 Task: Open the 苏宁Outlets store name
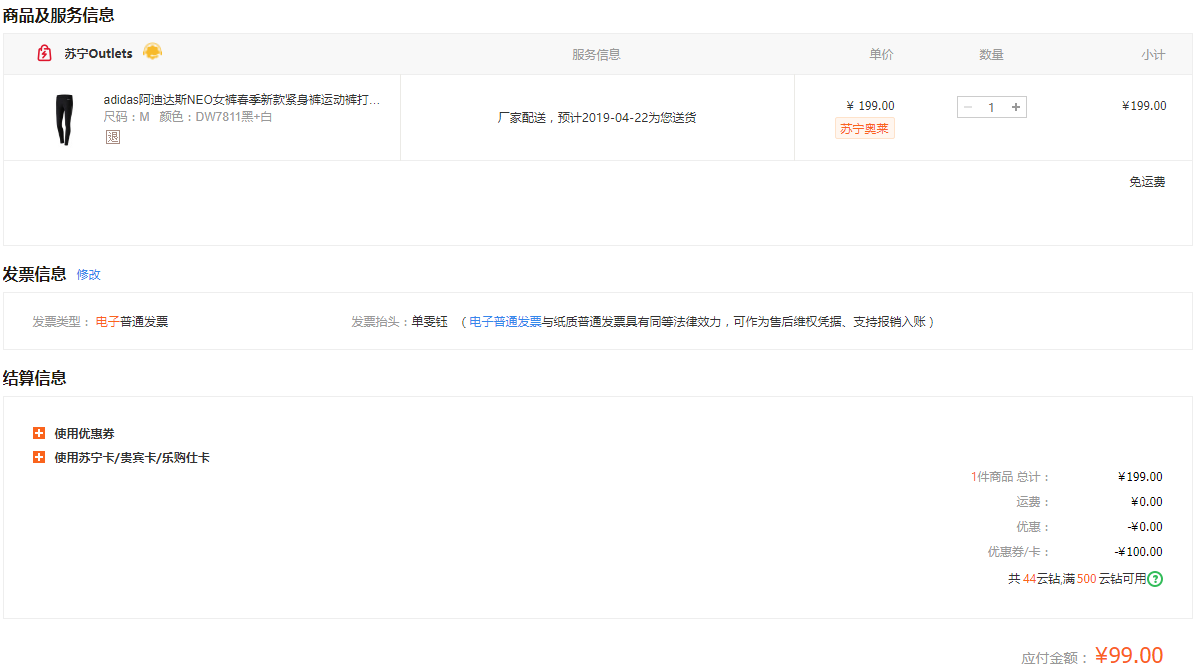pyautogui.click(x=98, y=53)
